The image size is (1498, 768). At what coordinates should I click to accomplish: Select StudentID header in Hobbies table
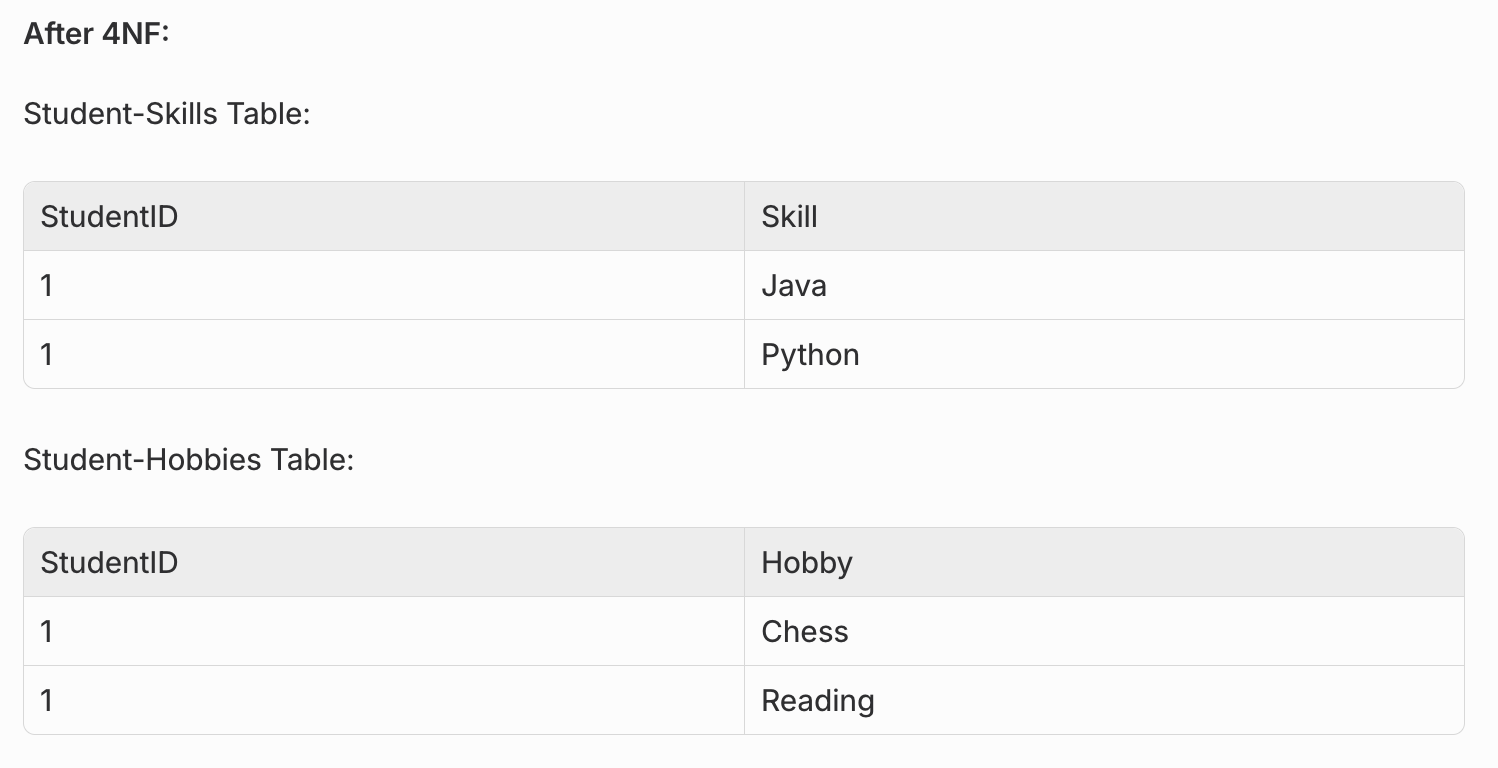coord(109,562)
